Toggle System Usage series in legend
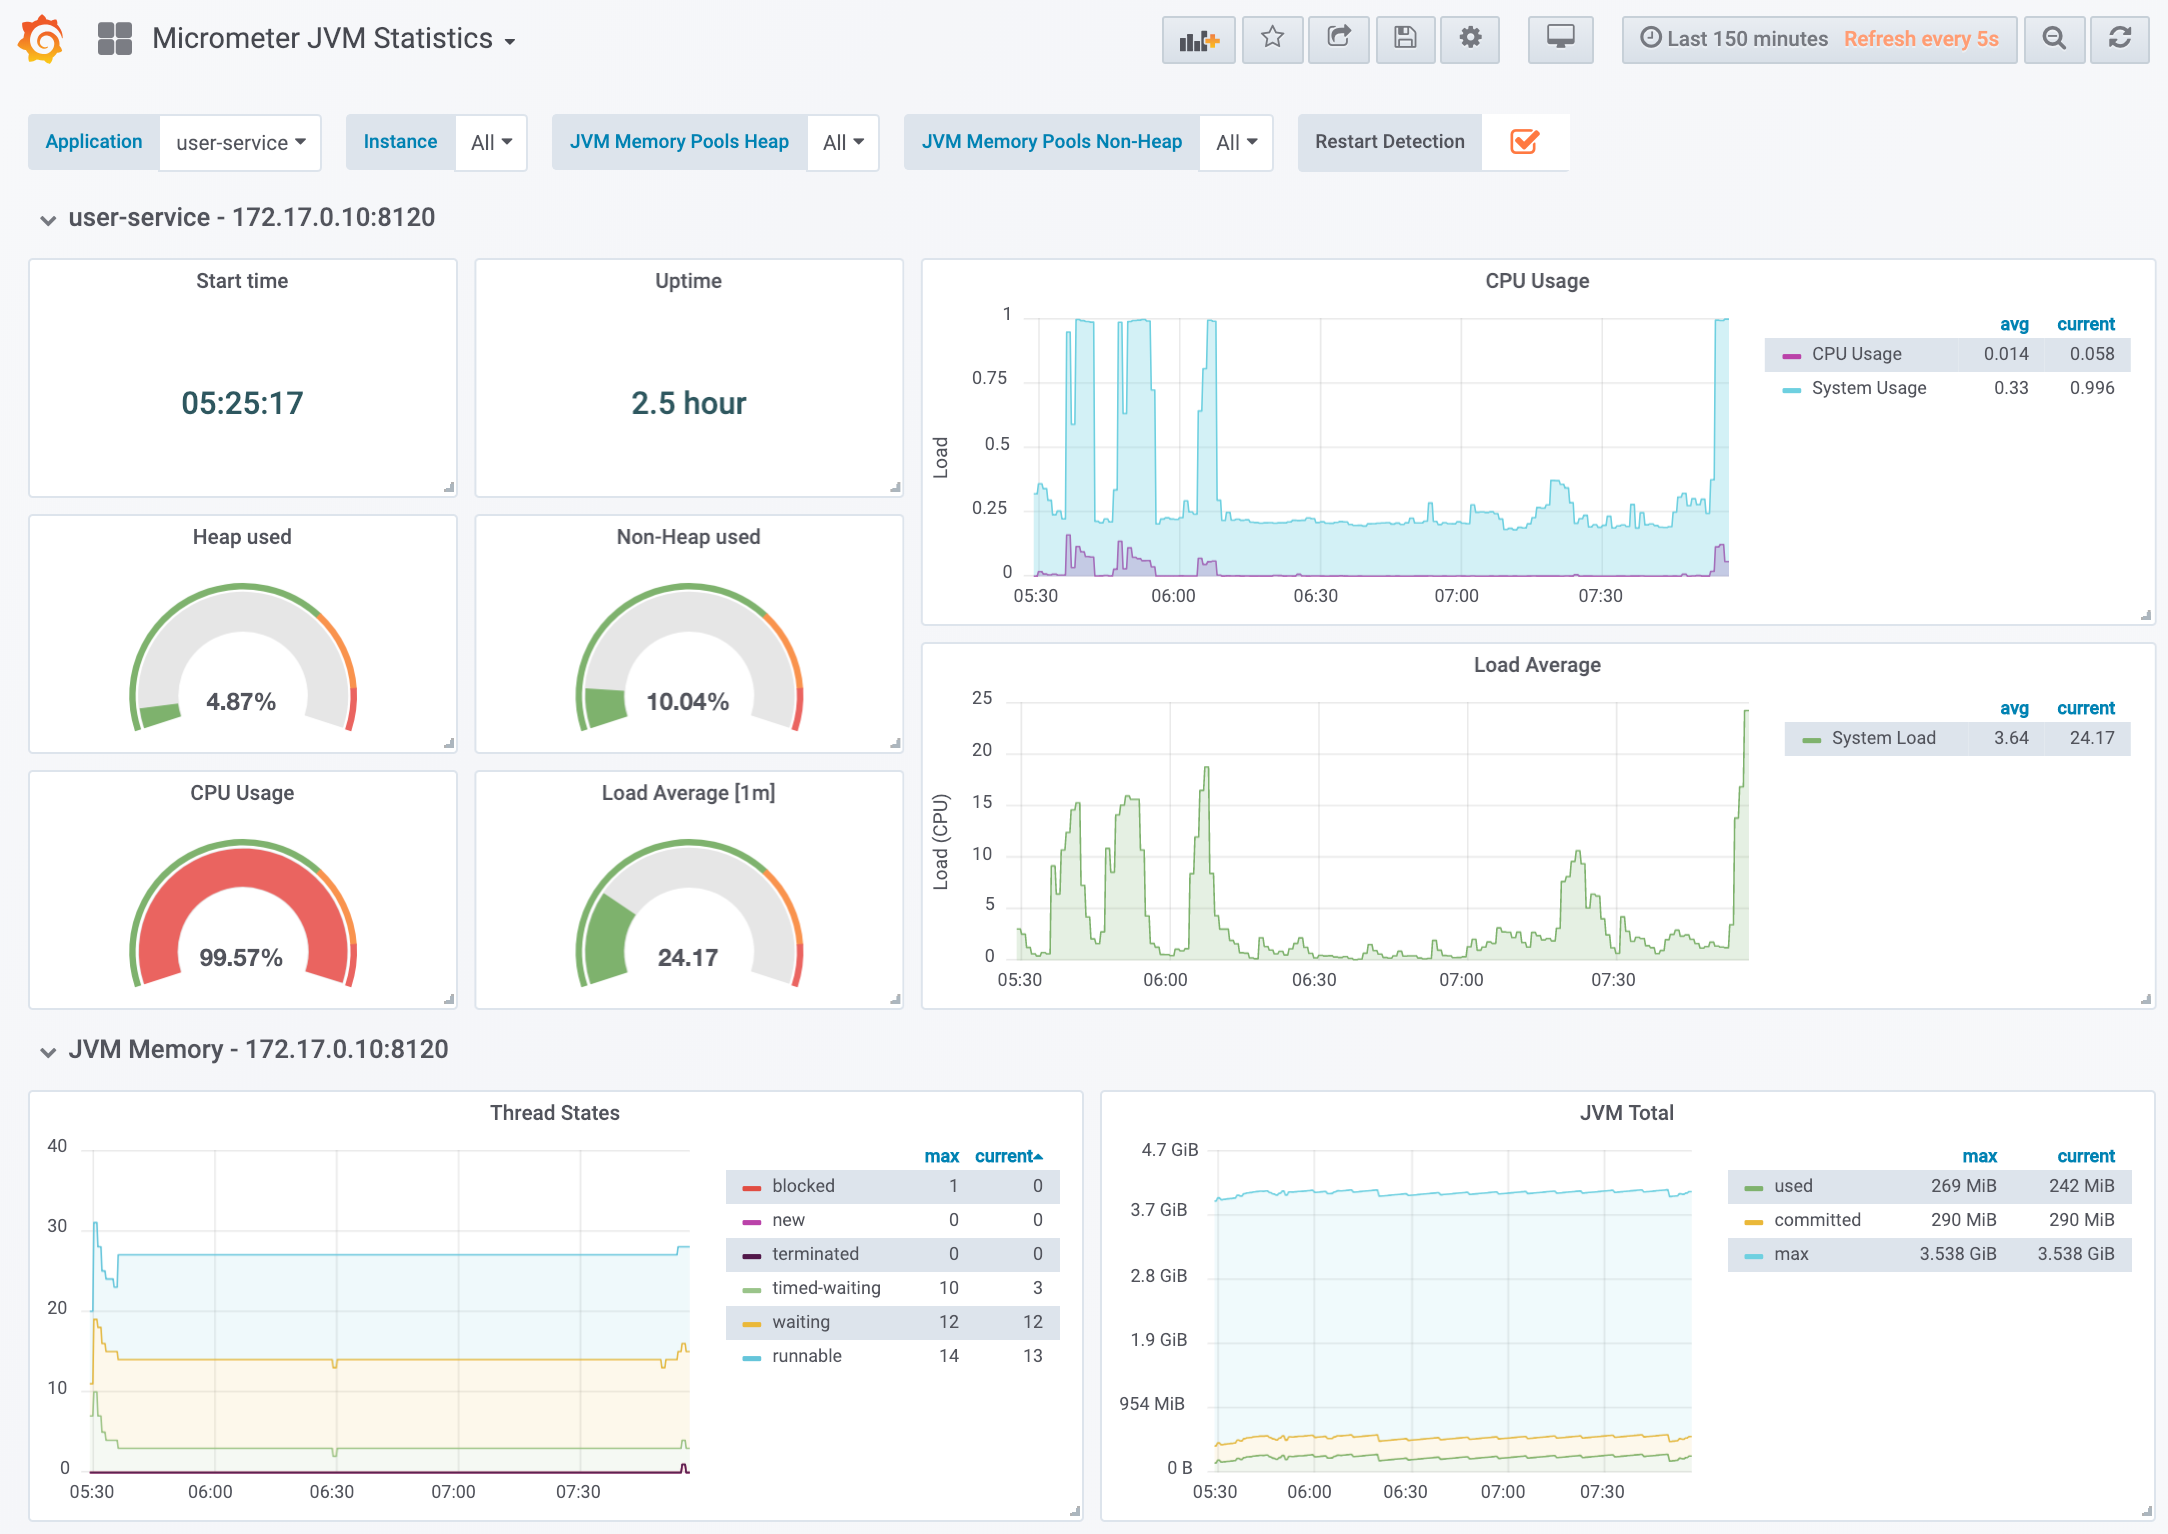Screen dimensions: 2168x1534 (1868, 388)
